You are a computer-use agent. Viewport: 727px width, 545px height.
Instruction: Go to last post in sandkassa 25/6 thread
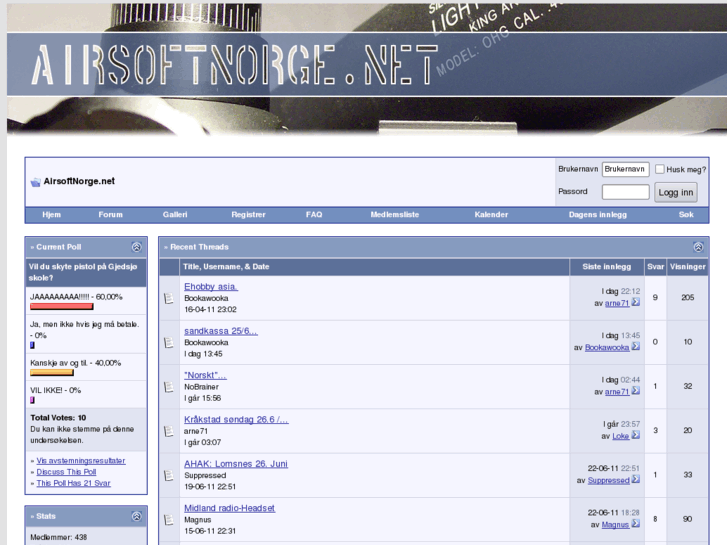click(636, 346)
